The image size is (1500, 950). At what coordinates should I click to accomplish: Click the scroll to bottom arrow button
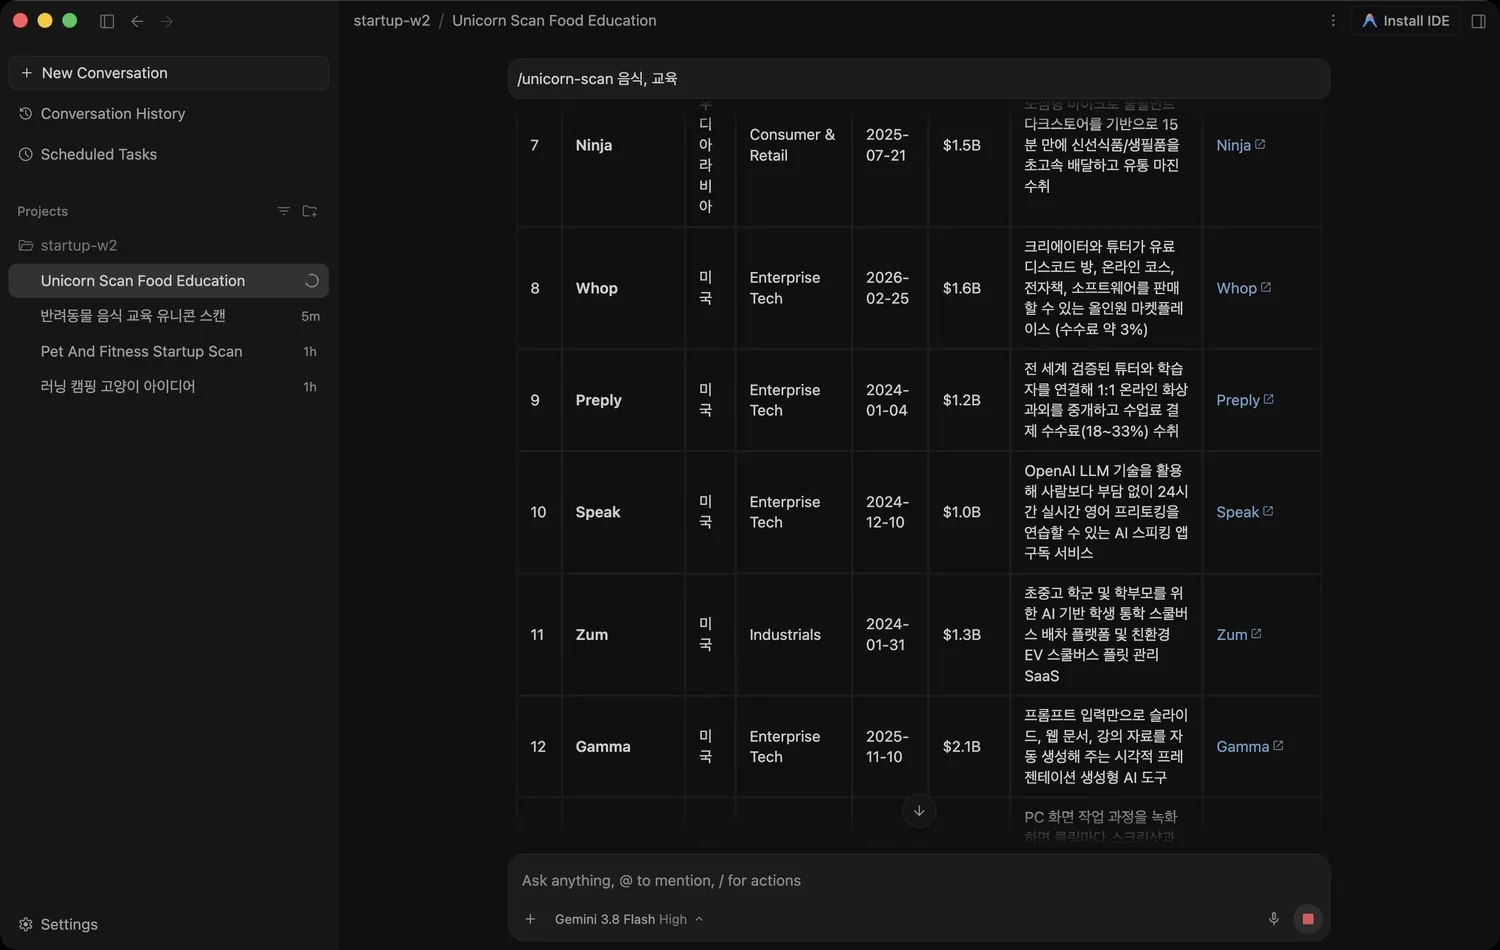pyautogui.click(x=919, y=811)
